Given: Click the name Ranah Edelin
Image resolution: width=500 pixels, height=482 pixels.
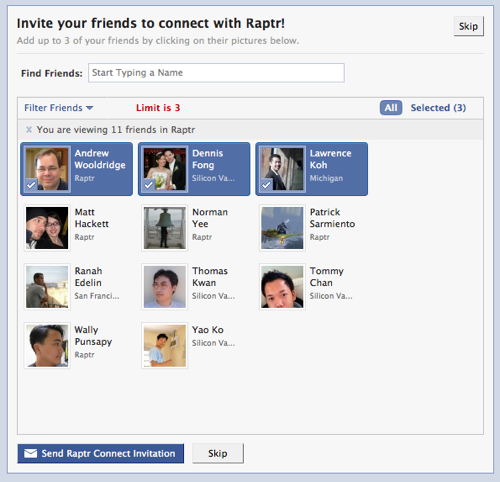Looking at the screenshot, I should 88,277.
